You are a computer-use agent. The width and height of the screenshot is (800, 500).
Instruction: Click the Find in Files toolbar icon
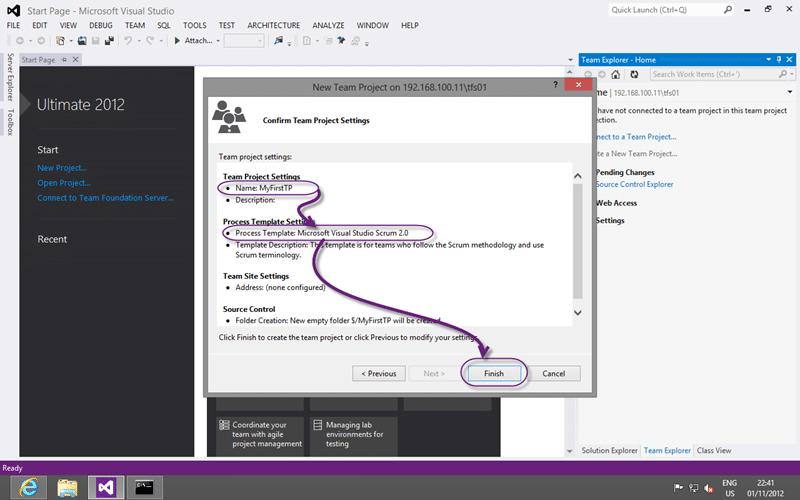(x=278, y=41)
